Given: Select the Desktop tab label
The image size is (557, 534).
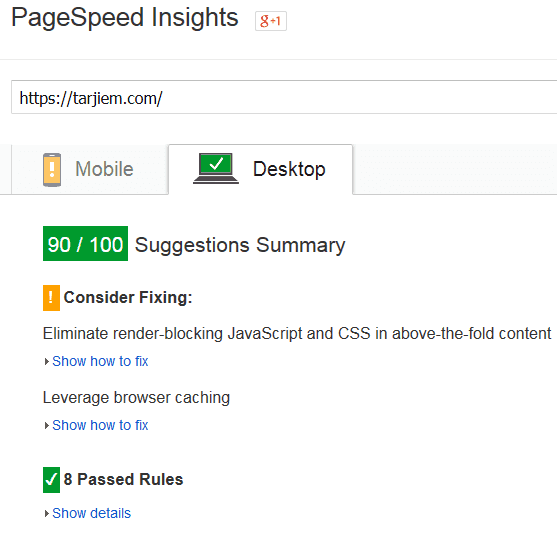Looking at the screenshot, I should (x=289, y=169).
